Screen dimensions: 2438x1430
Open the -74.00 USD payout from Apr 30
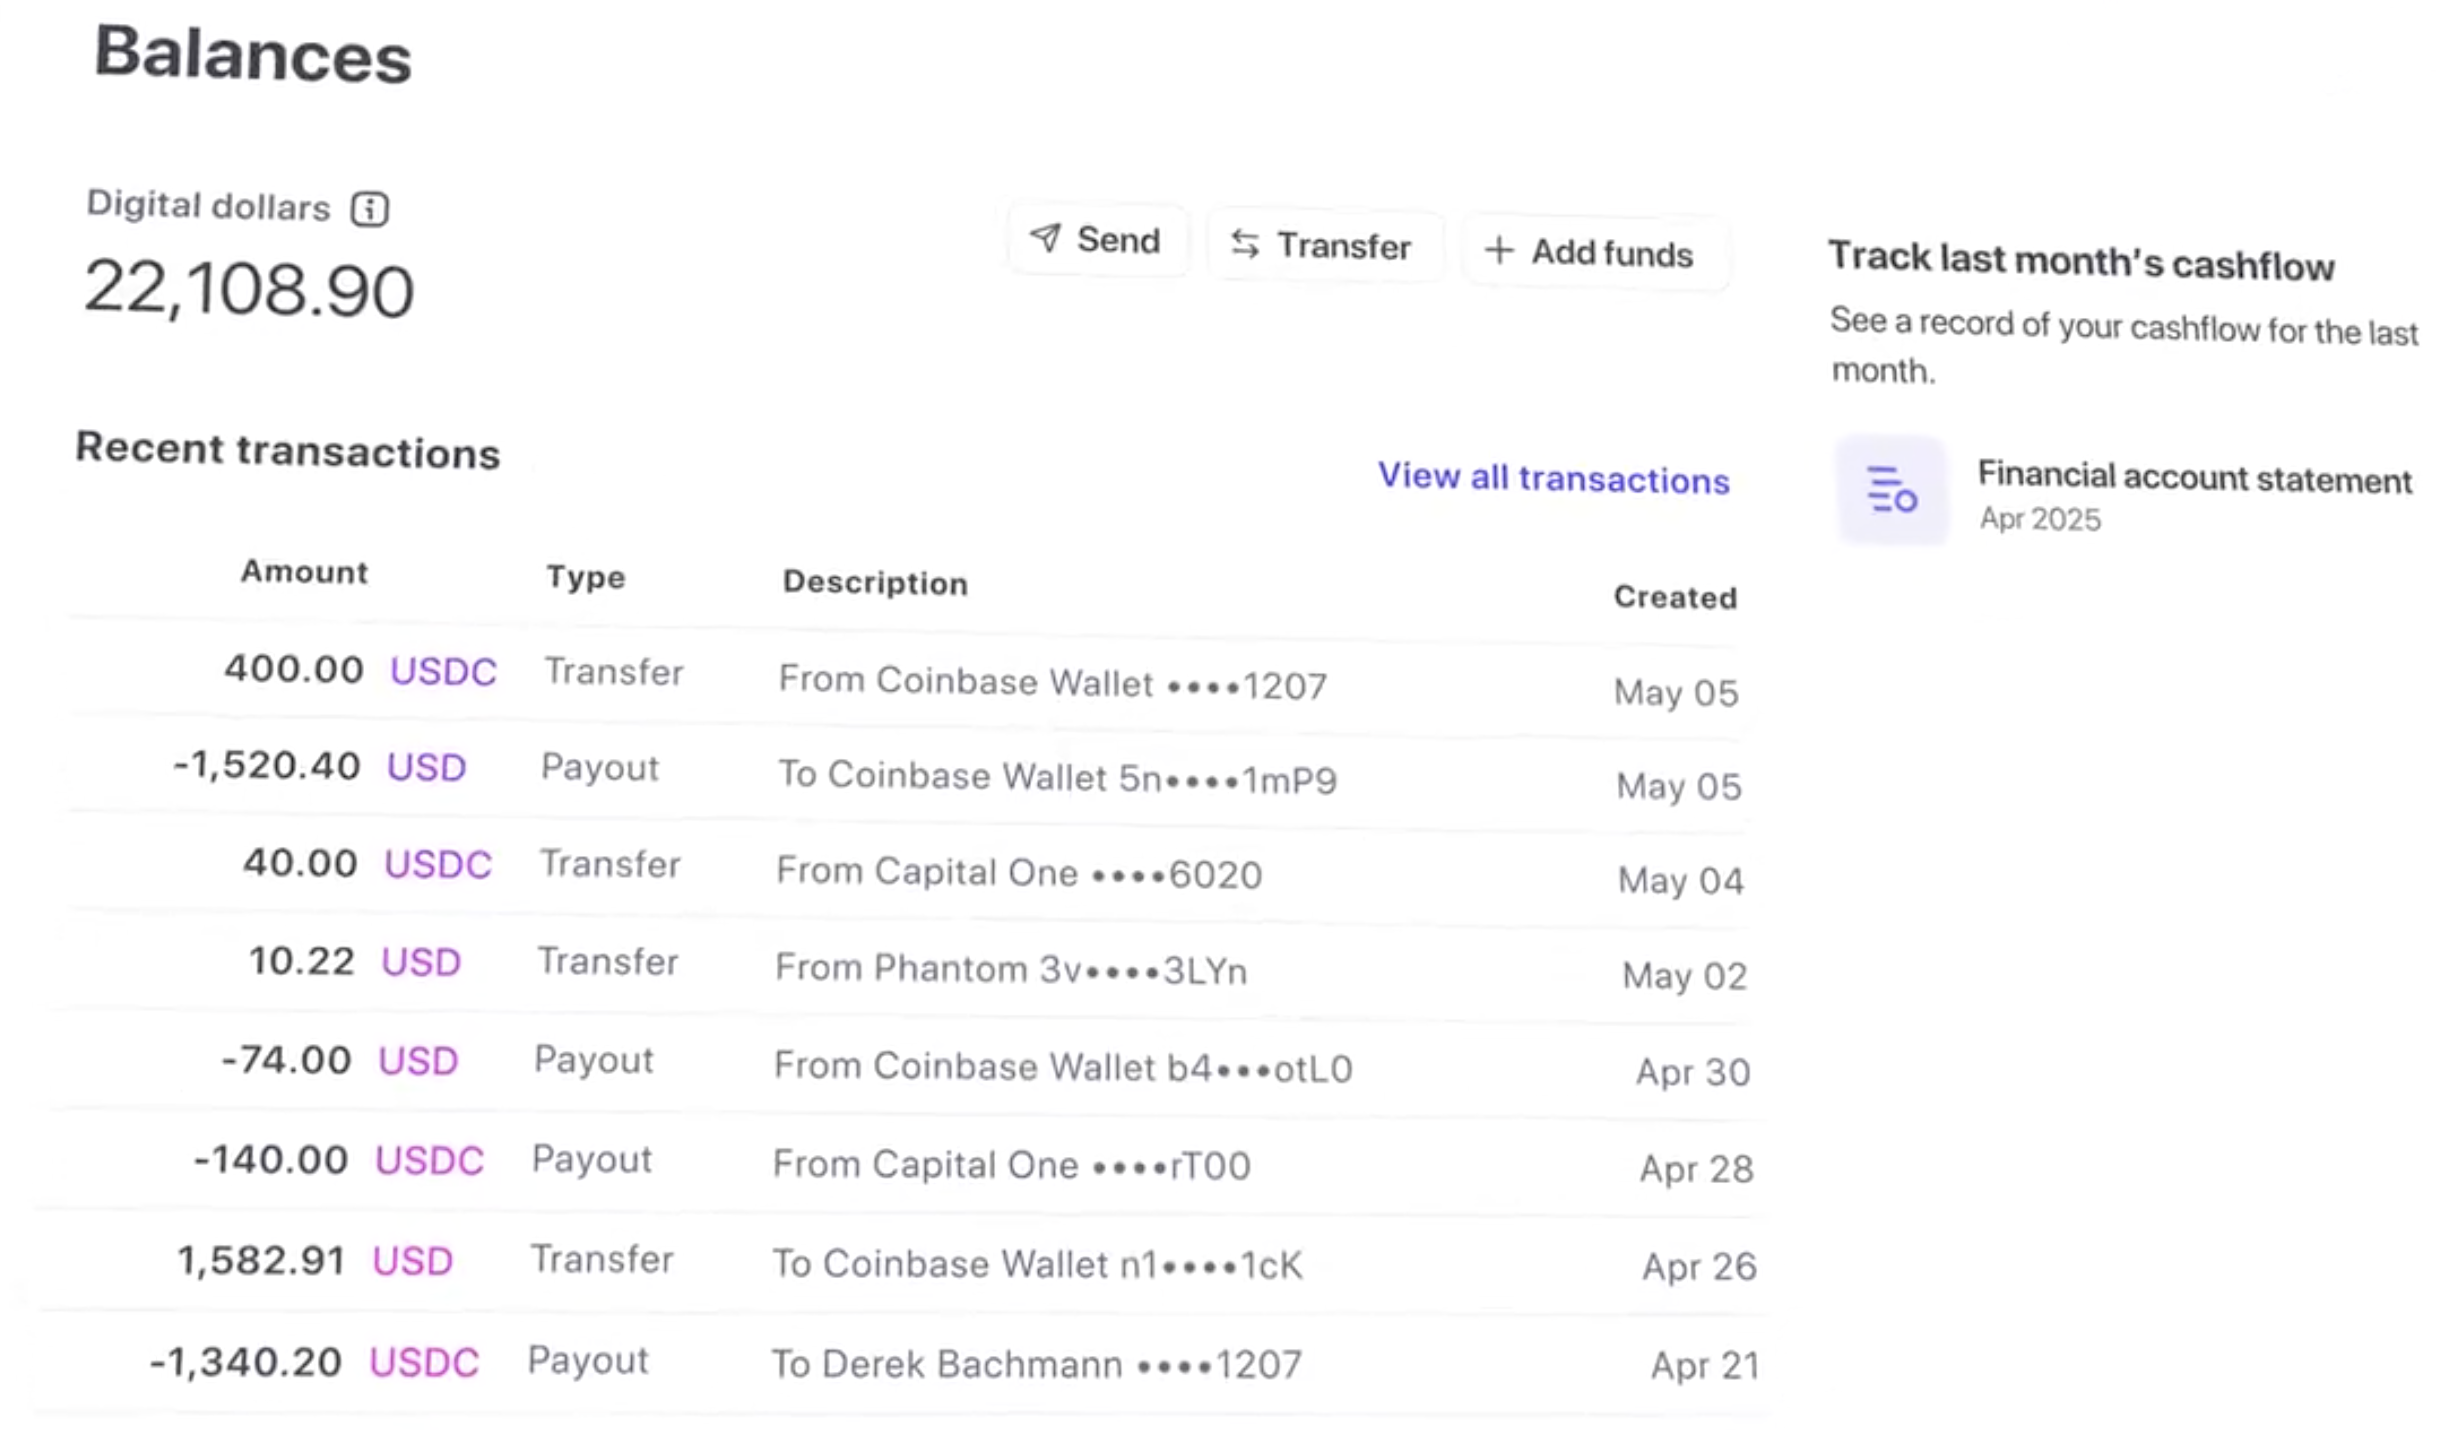(x=1062, y=1067)
